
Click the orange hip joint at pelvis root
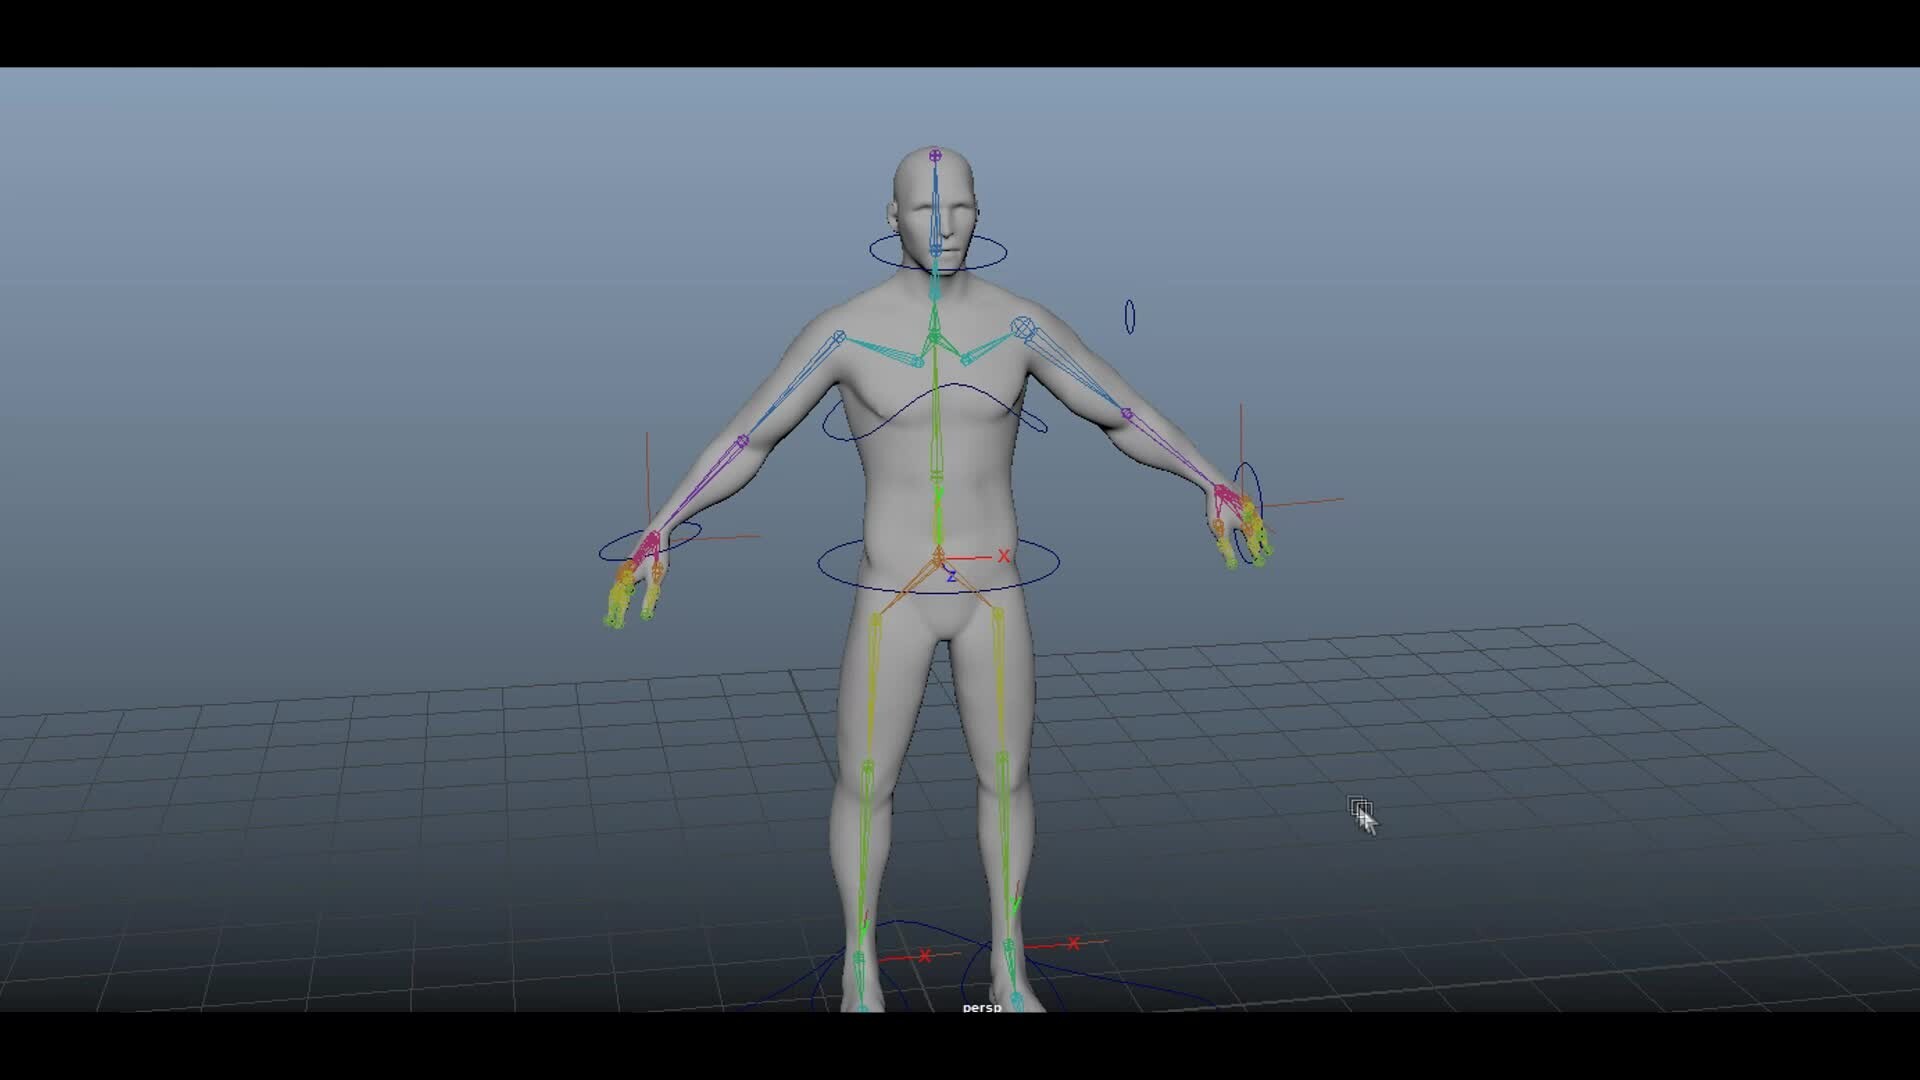[938, 553]
